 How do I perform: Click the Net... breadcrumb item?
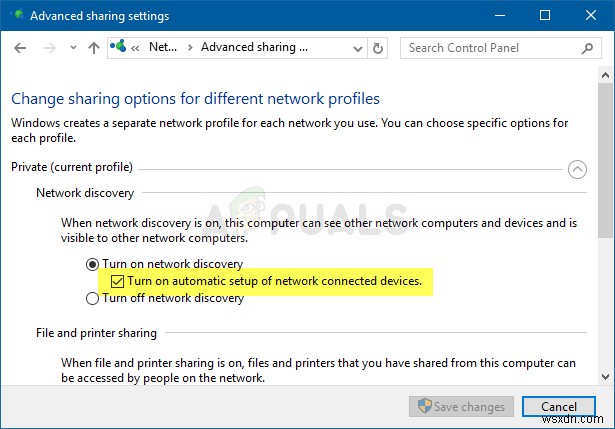(x=163, y=47)
